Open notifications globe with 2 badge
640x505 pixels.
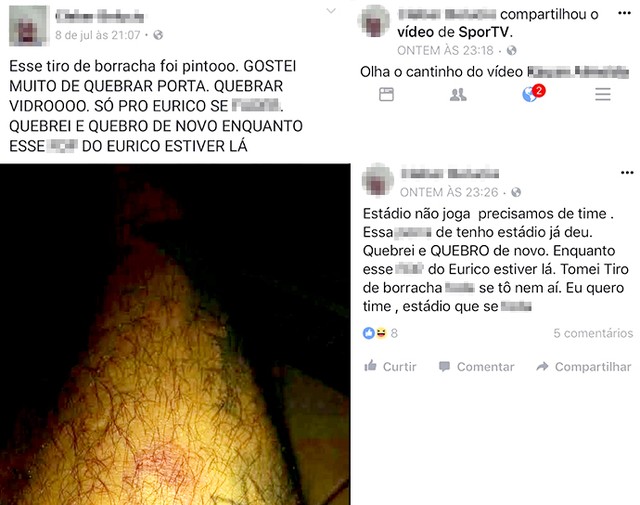[533, 93]
